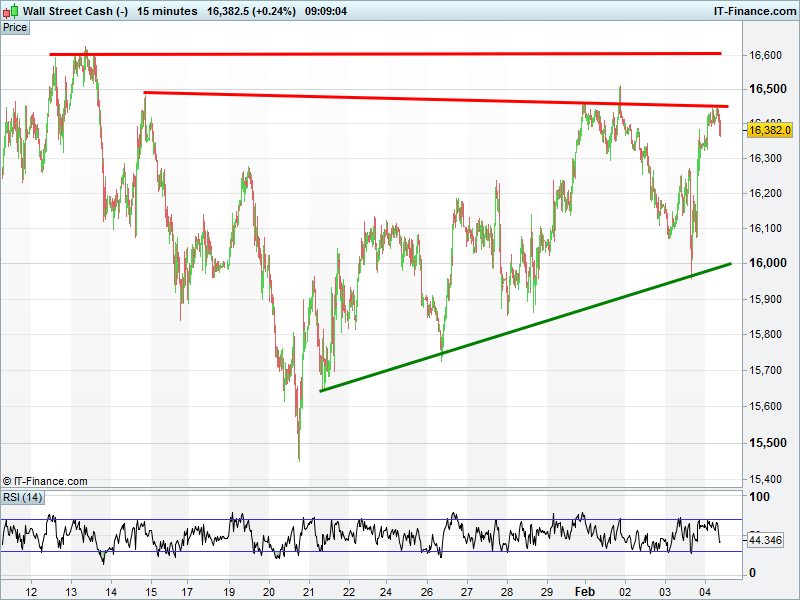Select the green rising support trendline
The width and height of the screenshot is (800, 600).
(526, 327)
